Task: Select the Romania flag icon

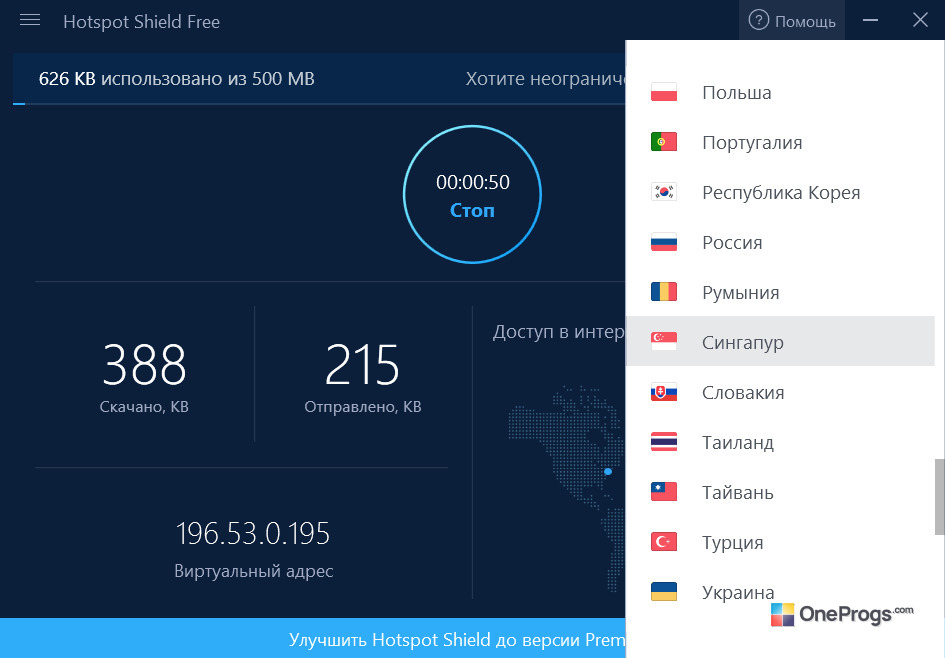Action: [x=664, y=292]
